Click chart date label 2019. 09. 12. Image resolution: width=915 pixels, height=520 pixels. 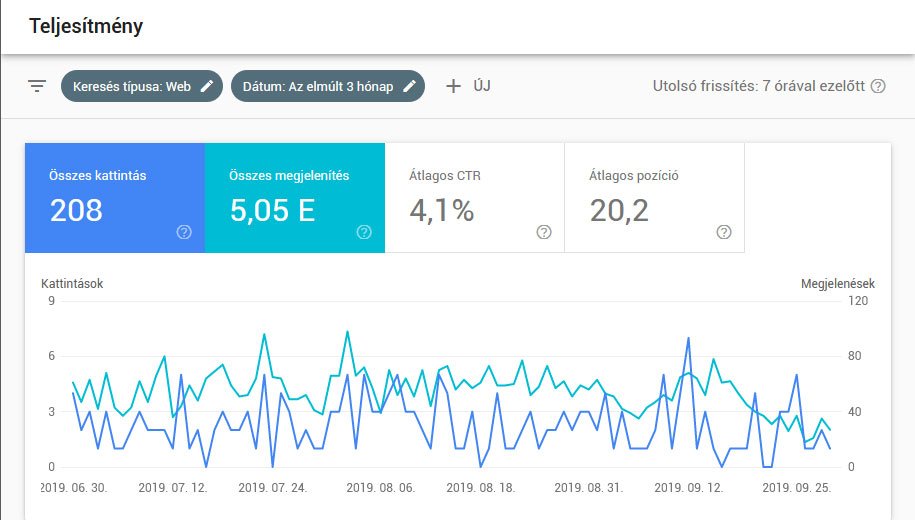tap(688, 488)
